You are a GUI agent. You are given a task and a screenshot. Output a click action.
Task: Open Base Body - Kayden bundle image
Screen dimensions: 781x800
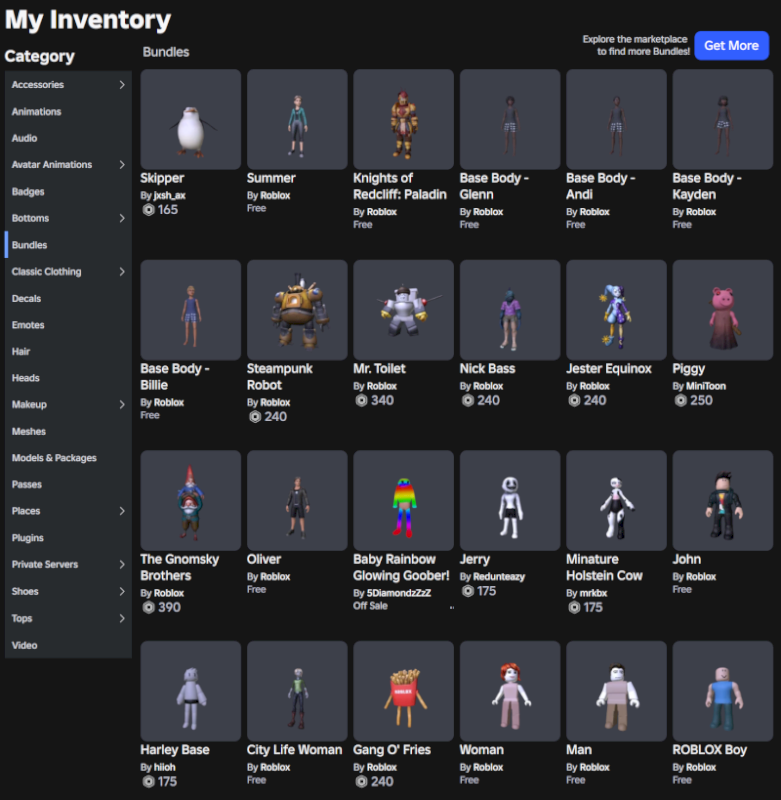coord(723,119)
